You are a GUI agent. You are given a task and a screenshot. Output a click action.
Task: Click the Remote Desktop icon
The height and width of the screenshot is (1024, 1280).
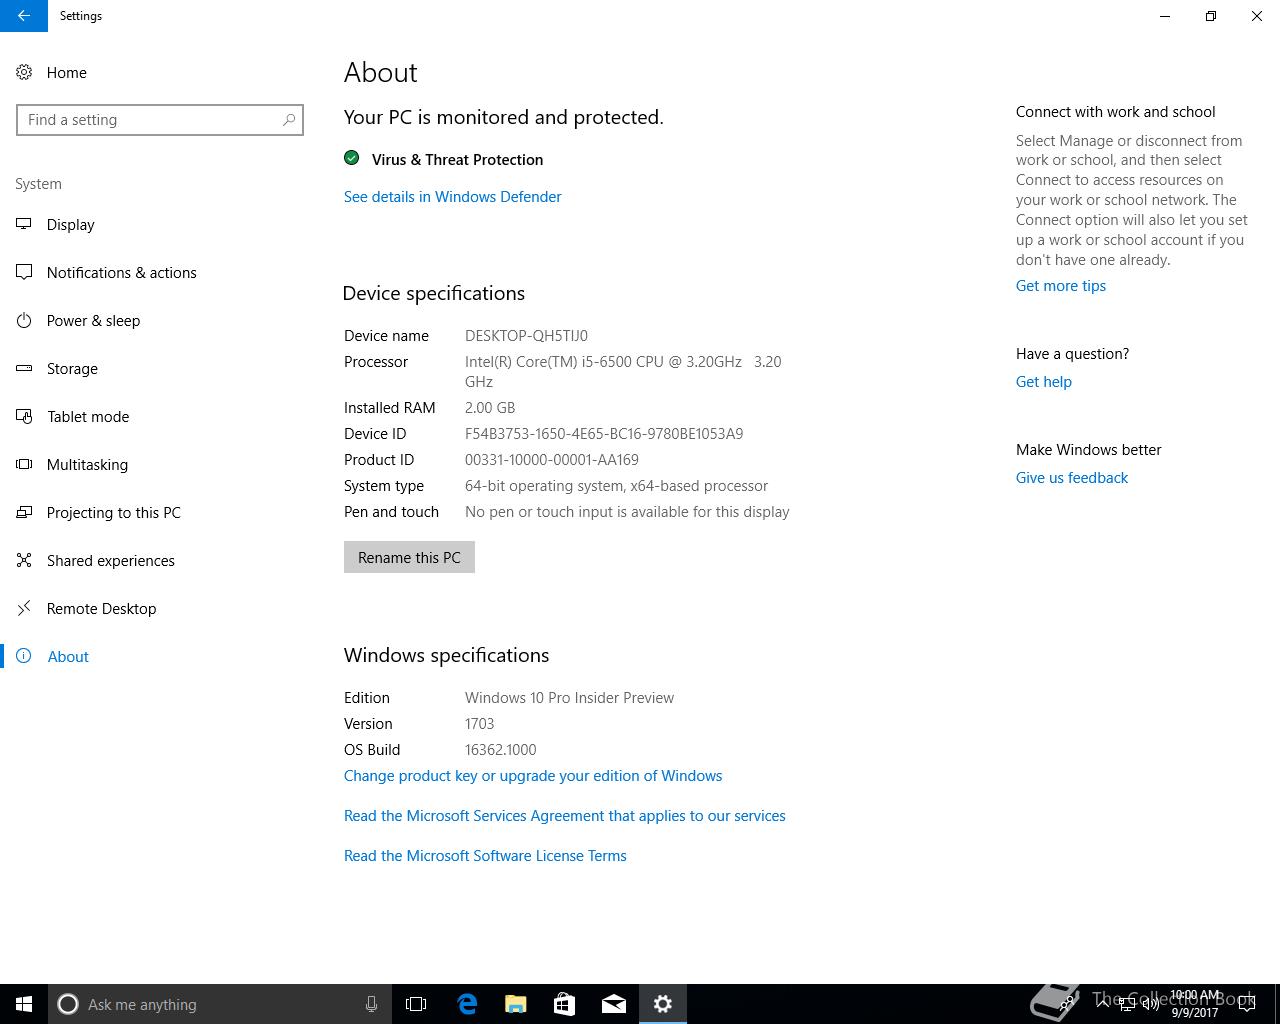pyautogui.click(x=24, y=608)
